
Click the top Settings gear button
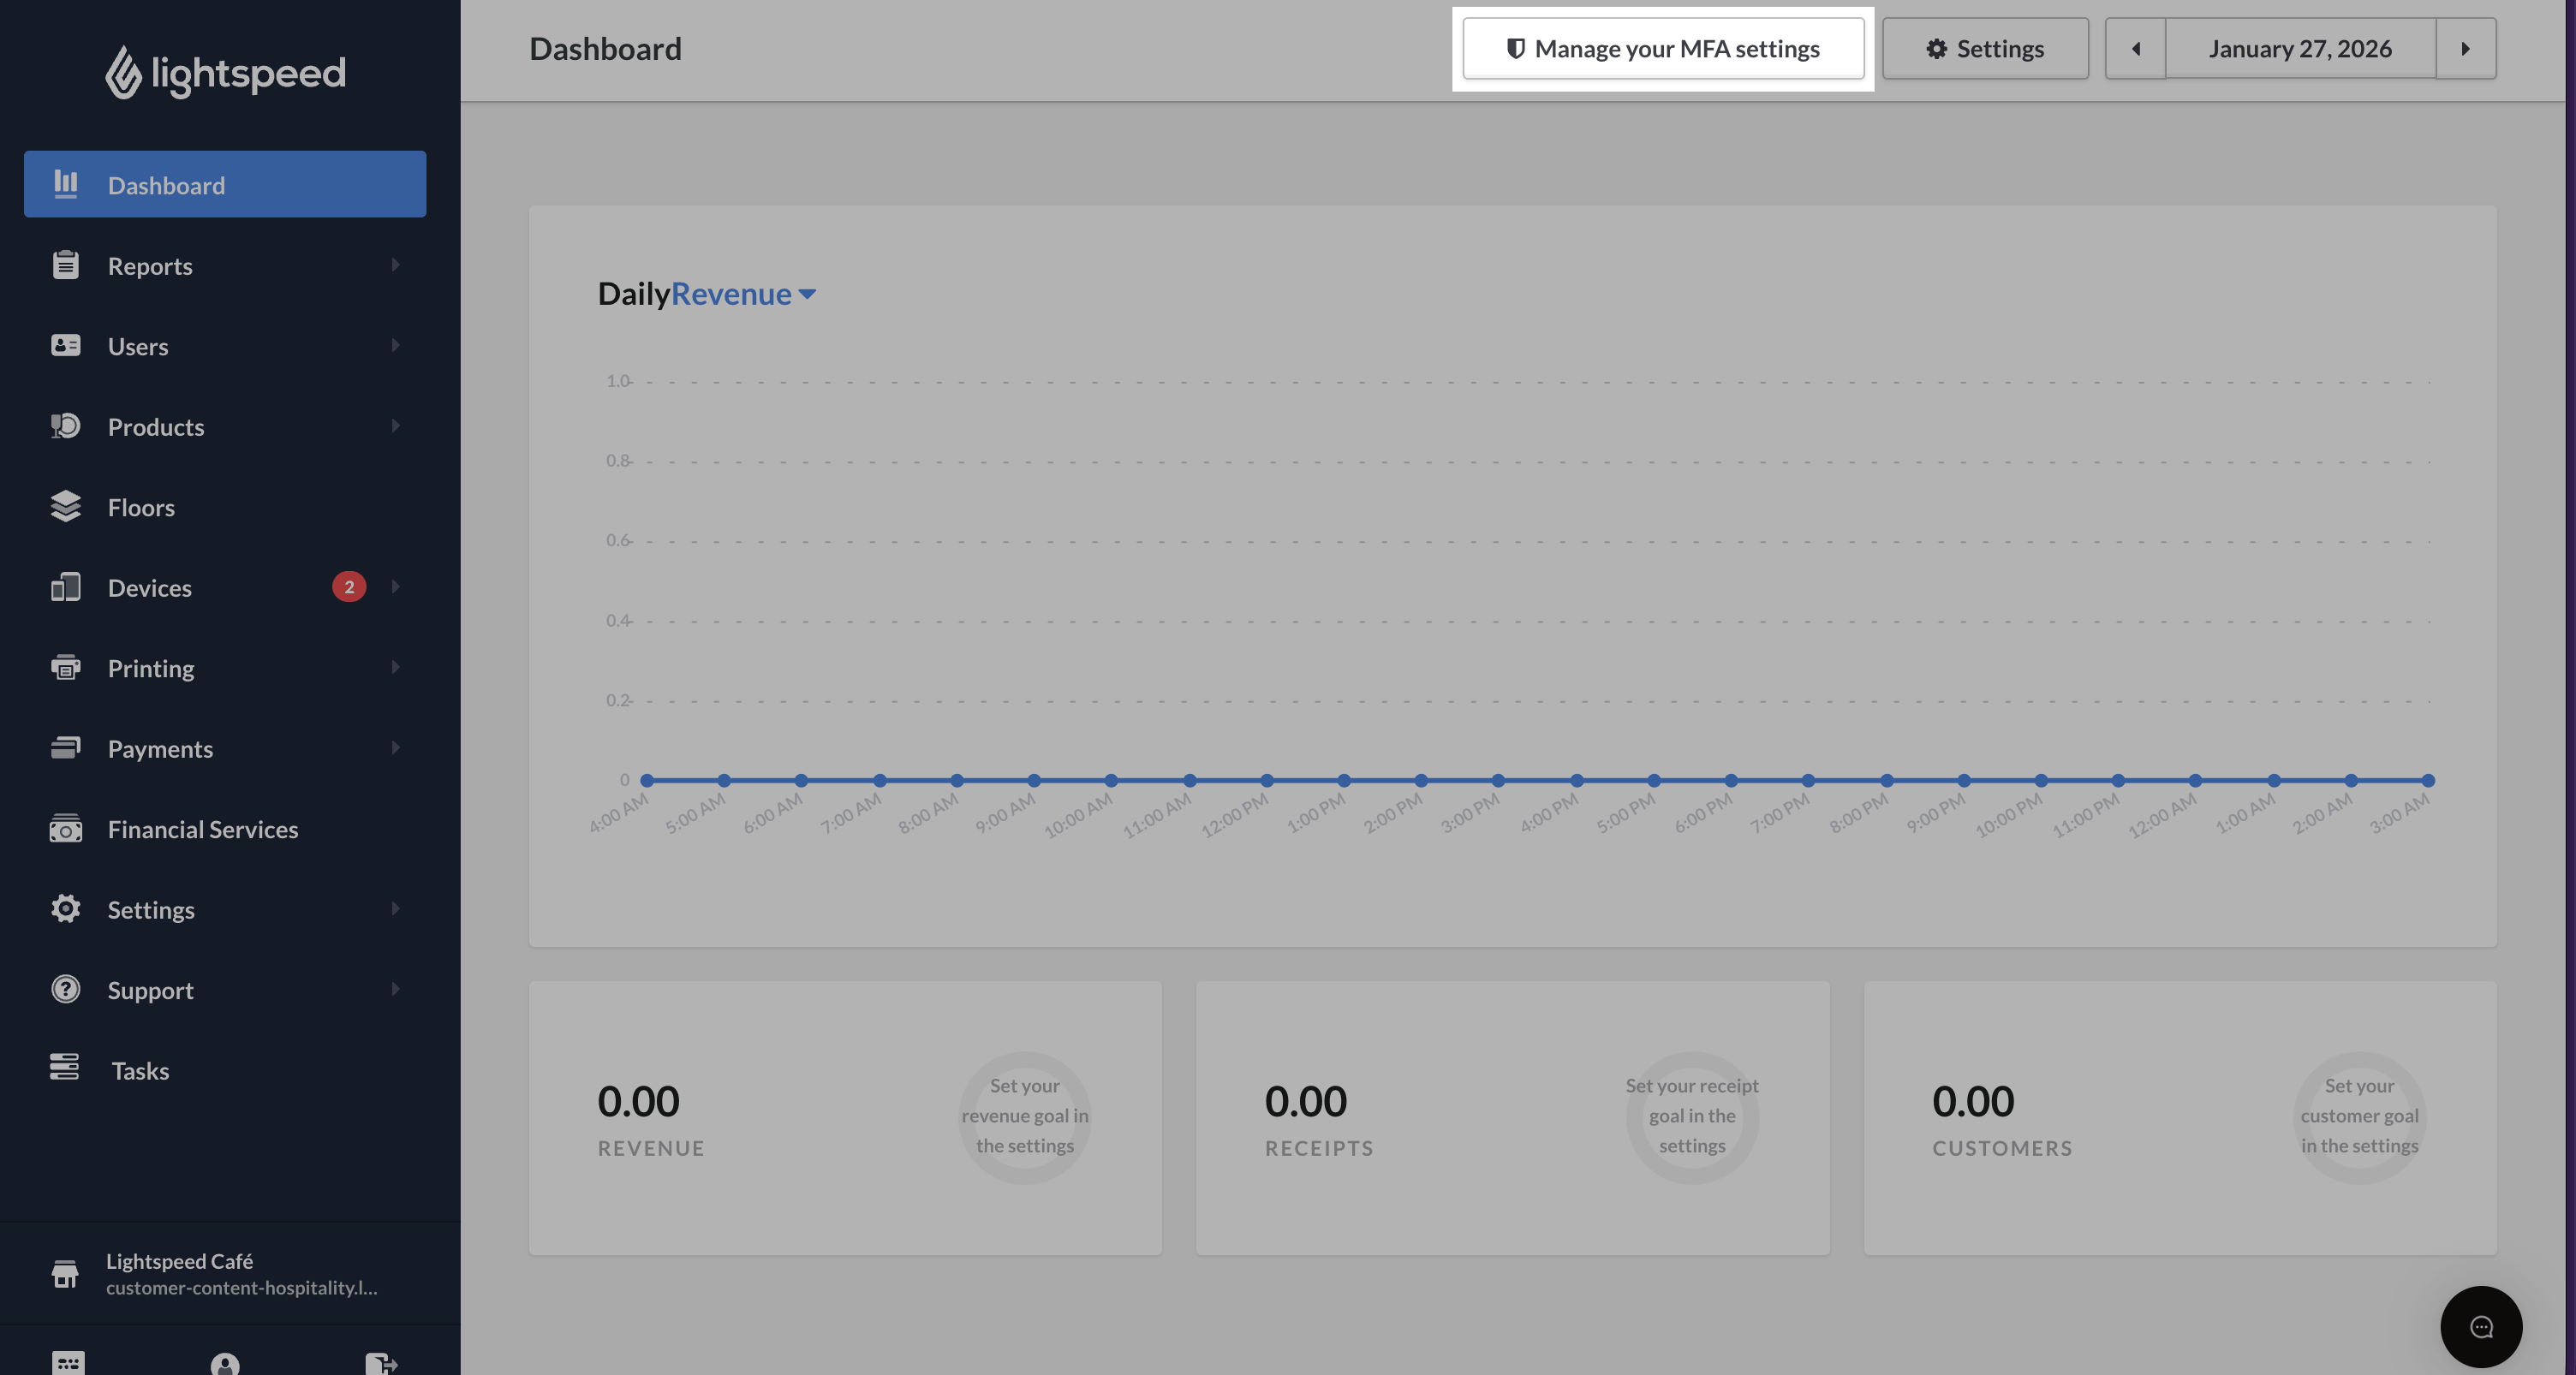(1985, 48)
